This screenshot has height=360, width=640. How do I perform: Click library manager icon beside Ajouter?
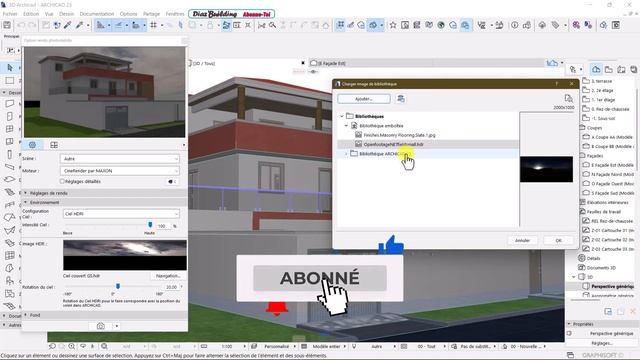click(401, 99)
